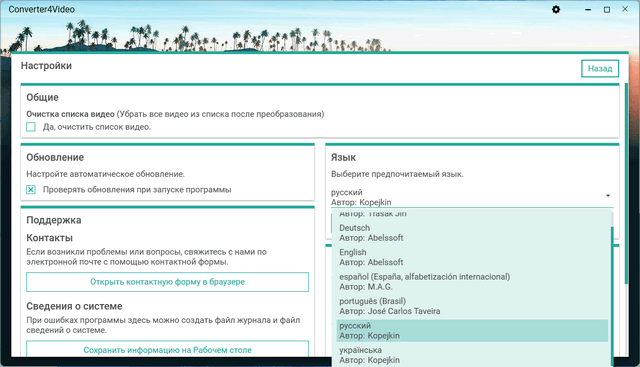Click the 'Сведения о системе' heading
Viewport: 640px width, 367px height.
tap(74, 306)
